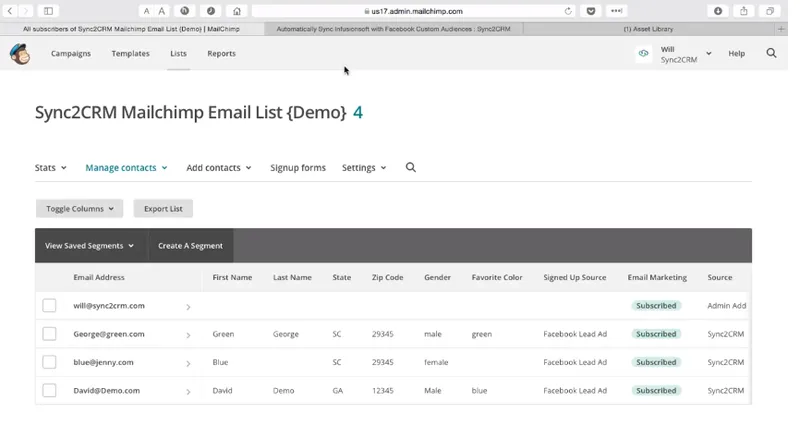Expand the will@sync2crm.com row chevron
800x425 pixels.
pyautogui.click(x=188, y=307)
